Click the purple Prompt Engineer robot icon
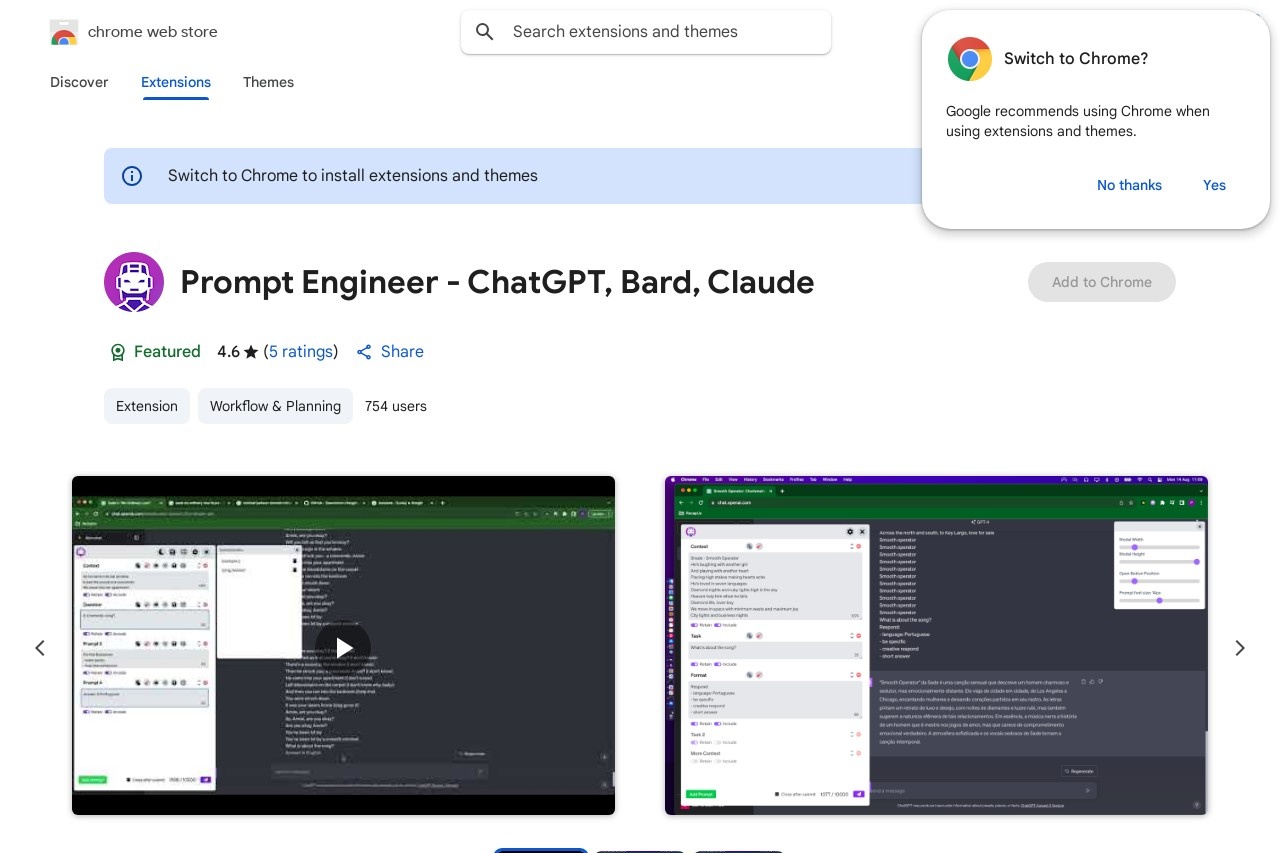Image resolution: width=1280 pixels, height=853 pixels. tap(134, 282)
